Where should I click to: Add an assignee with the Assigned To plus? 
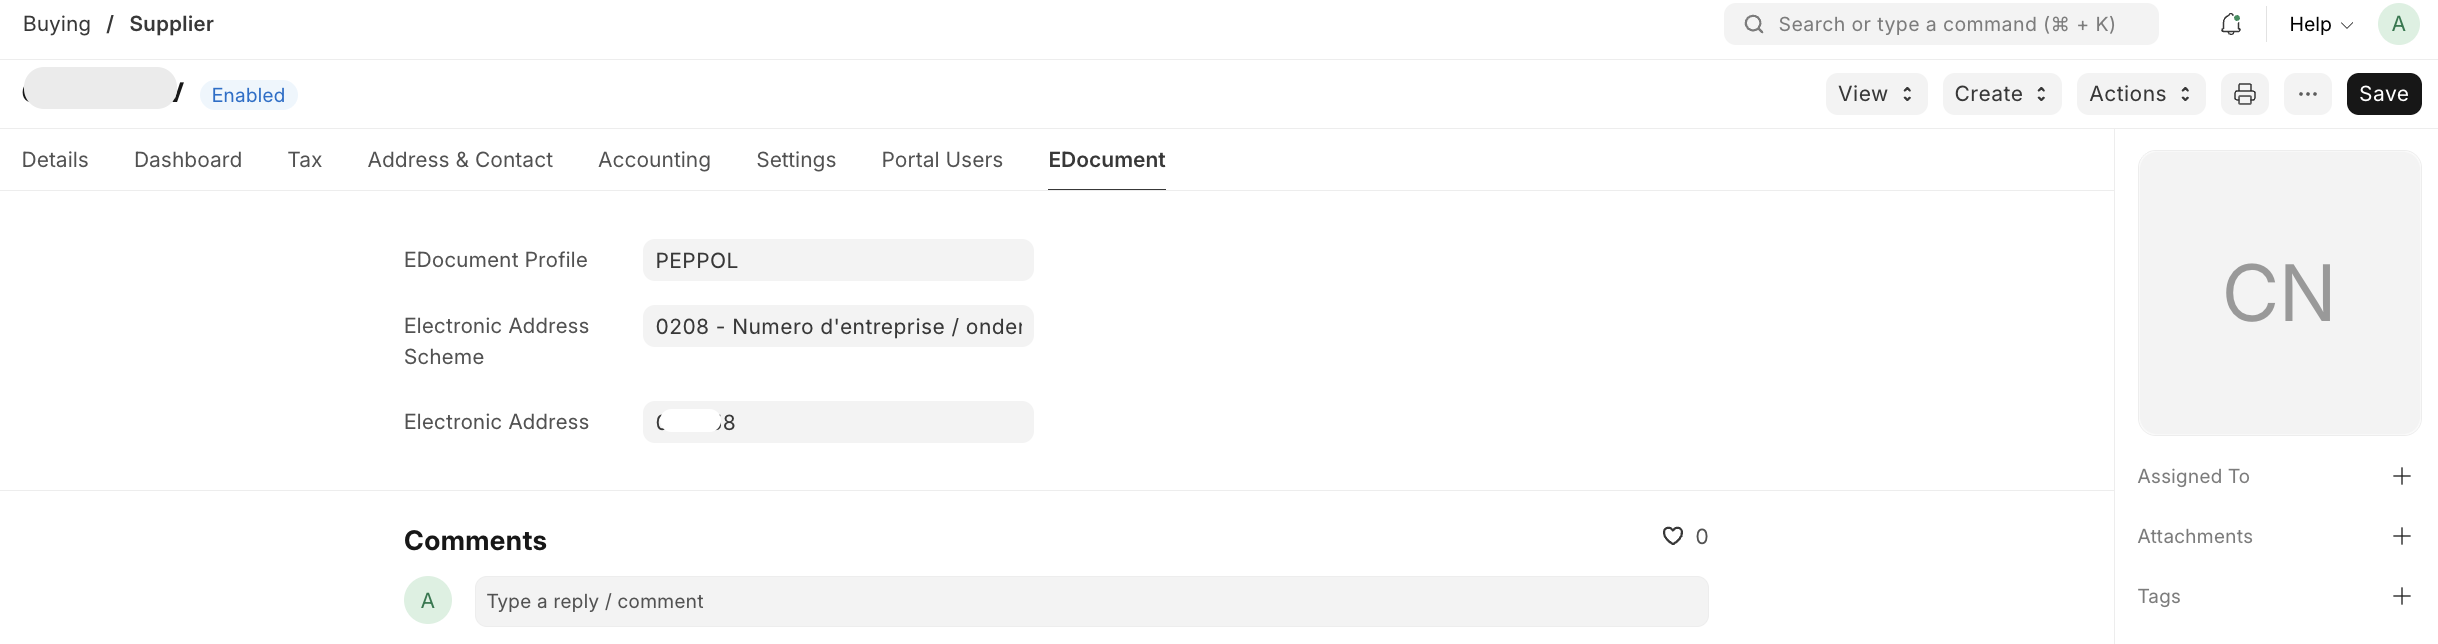[x=2401, y=476]
